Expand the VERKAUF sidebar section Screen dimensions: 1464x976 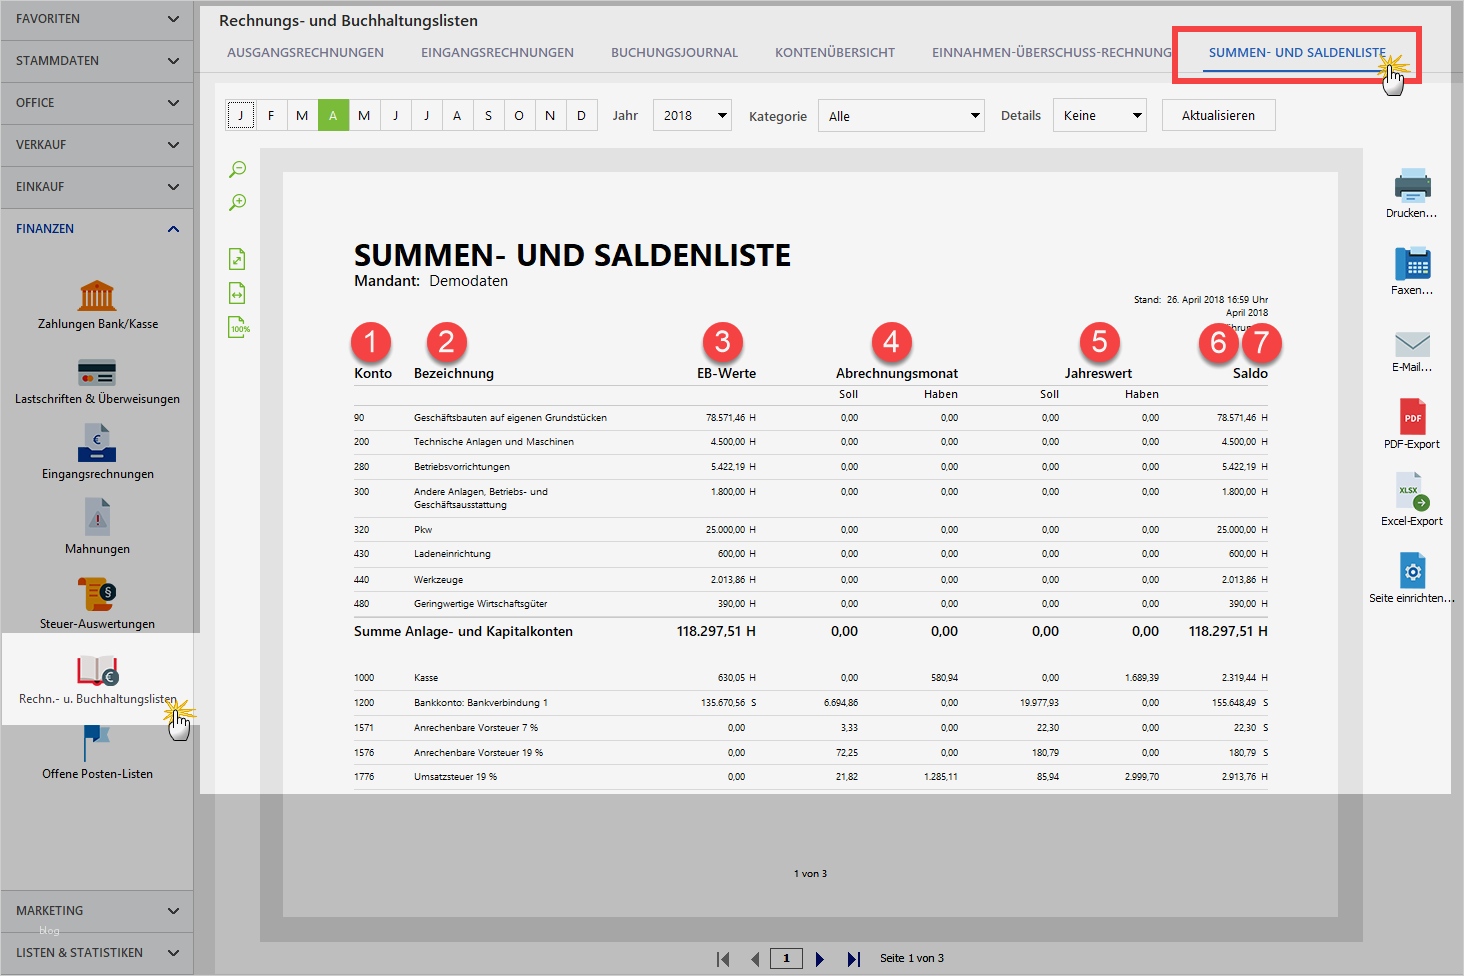click(x=97, y=145)
